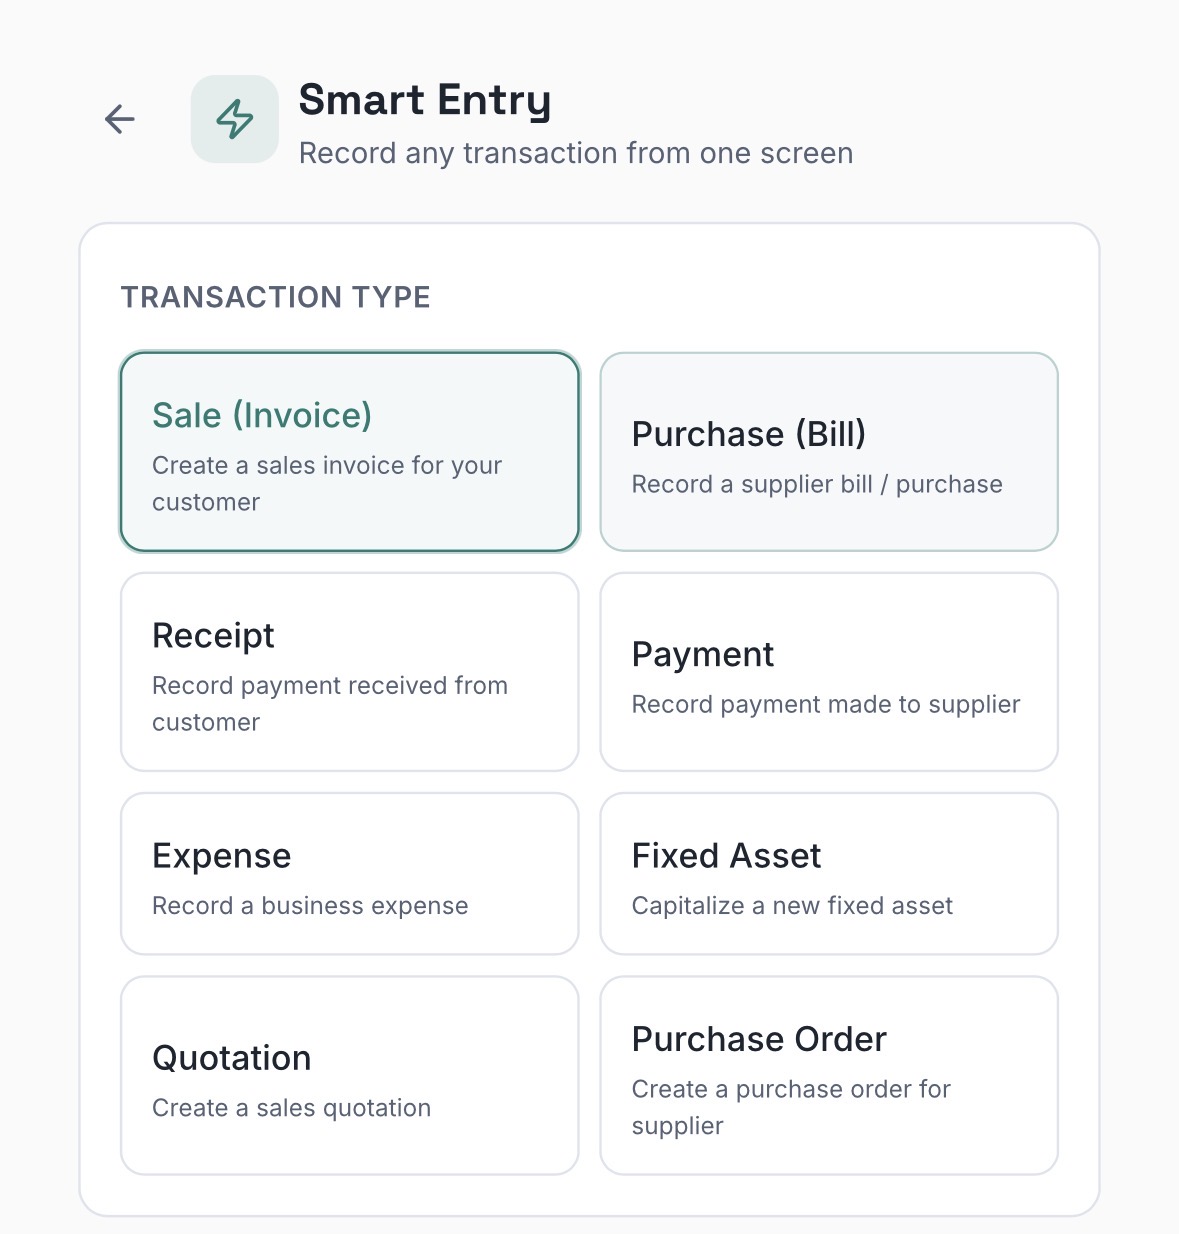Click the Smart Entry lightning bolt icon
This screenshot has width=1179, height=1234.
[x=235, y=119]
